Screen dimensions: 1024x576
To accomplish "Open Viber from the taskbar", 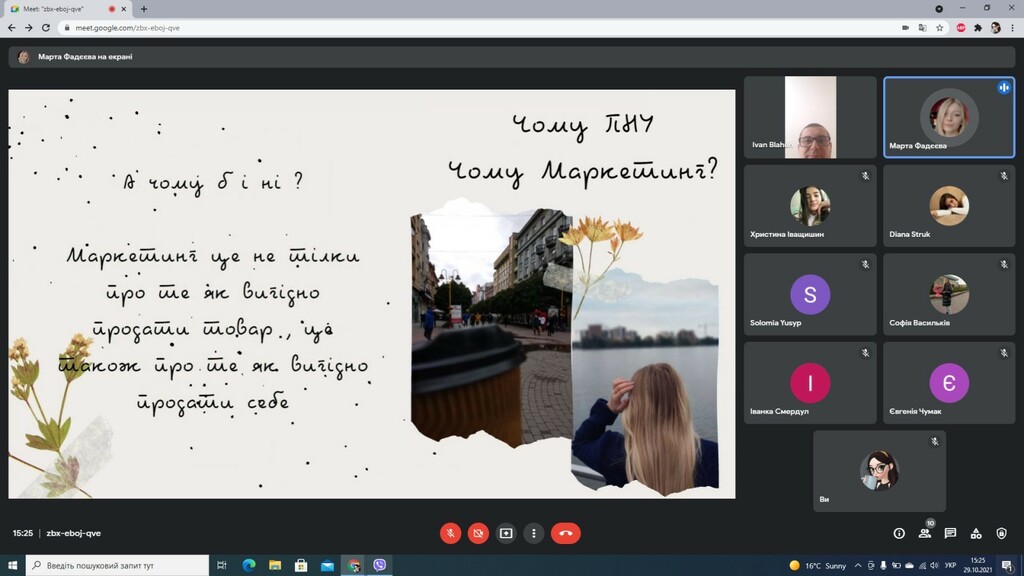I will pos(379,565).
